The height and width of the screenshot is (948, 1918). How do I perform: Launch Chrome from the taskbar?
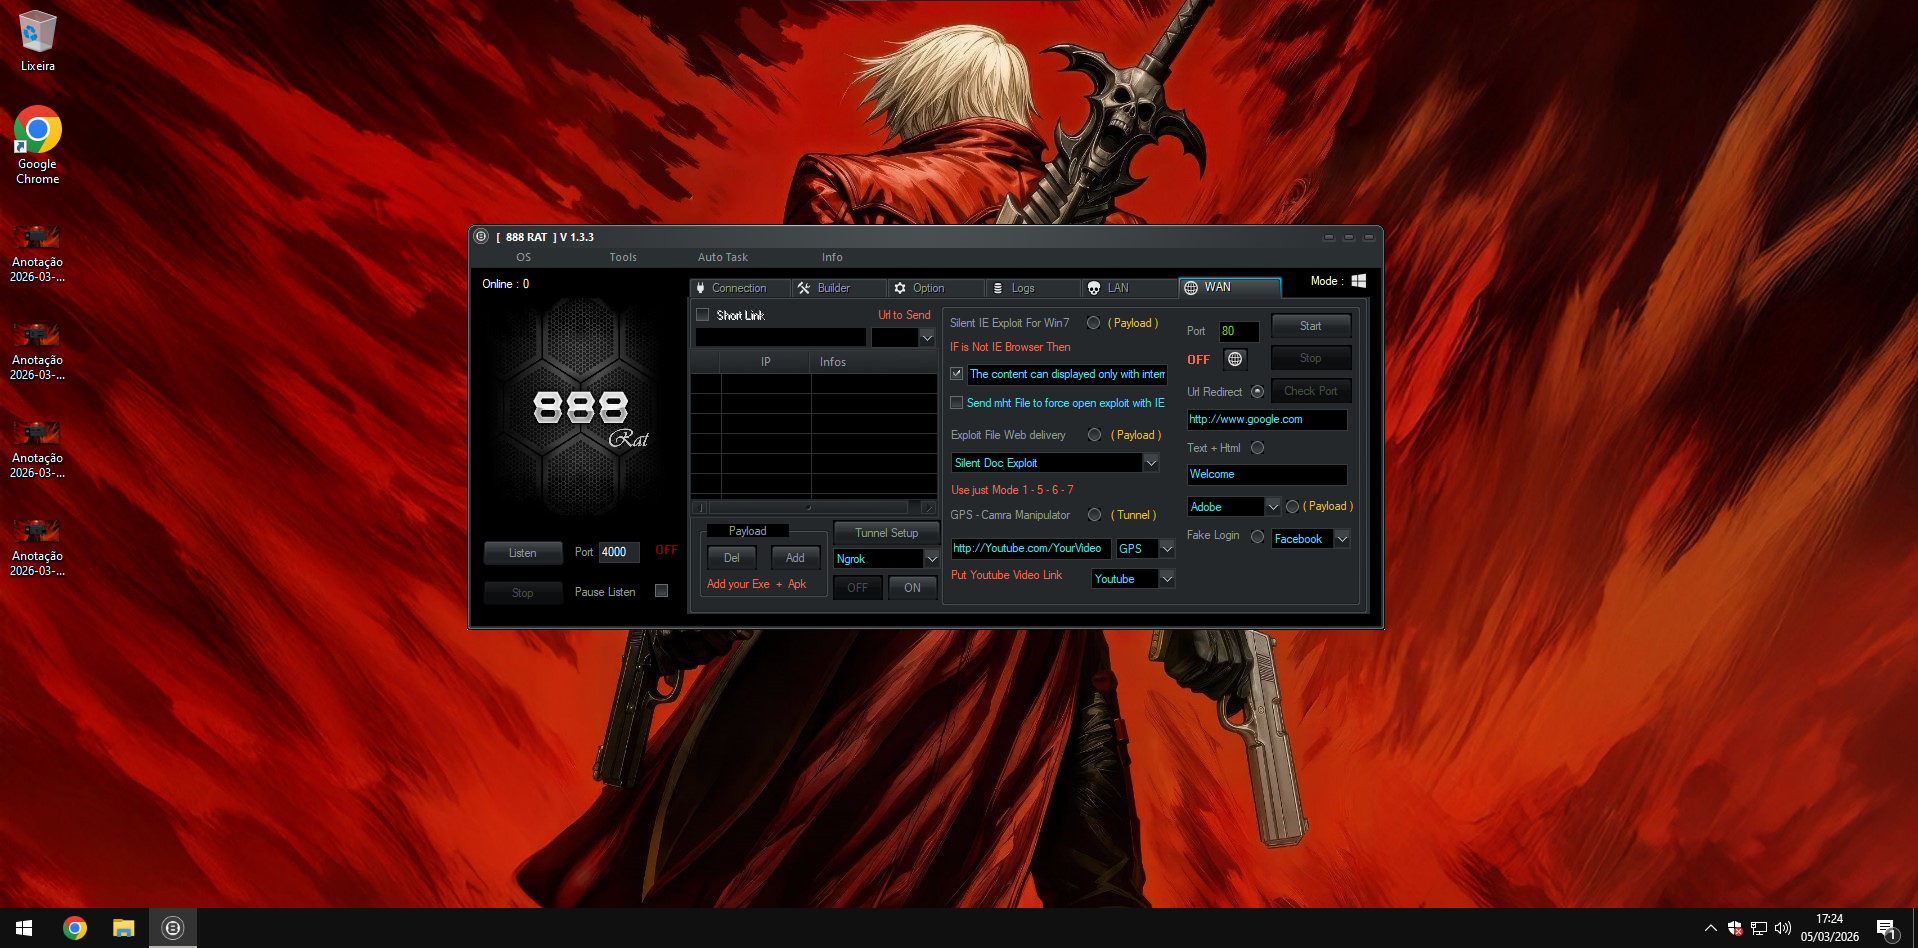75,928
